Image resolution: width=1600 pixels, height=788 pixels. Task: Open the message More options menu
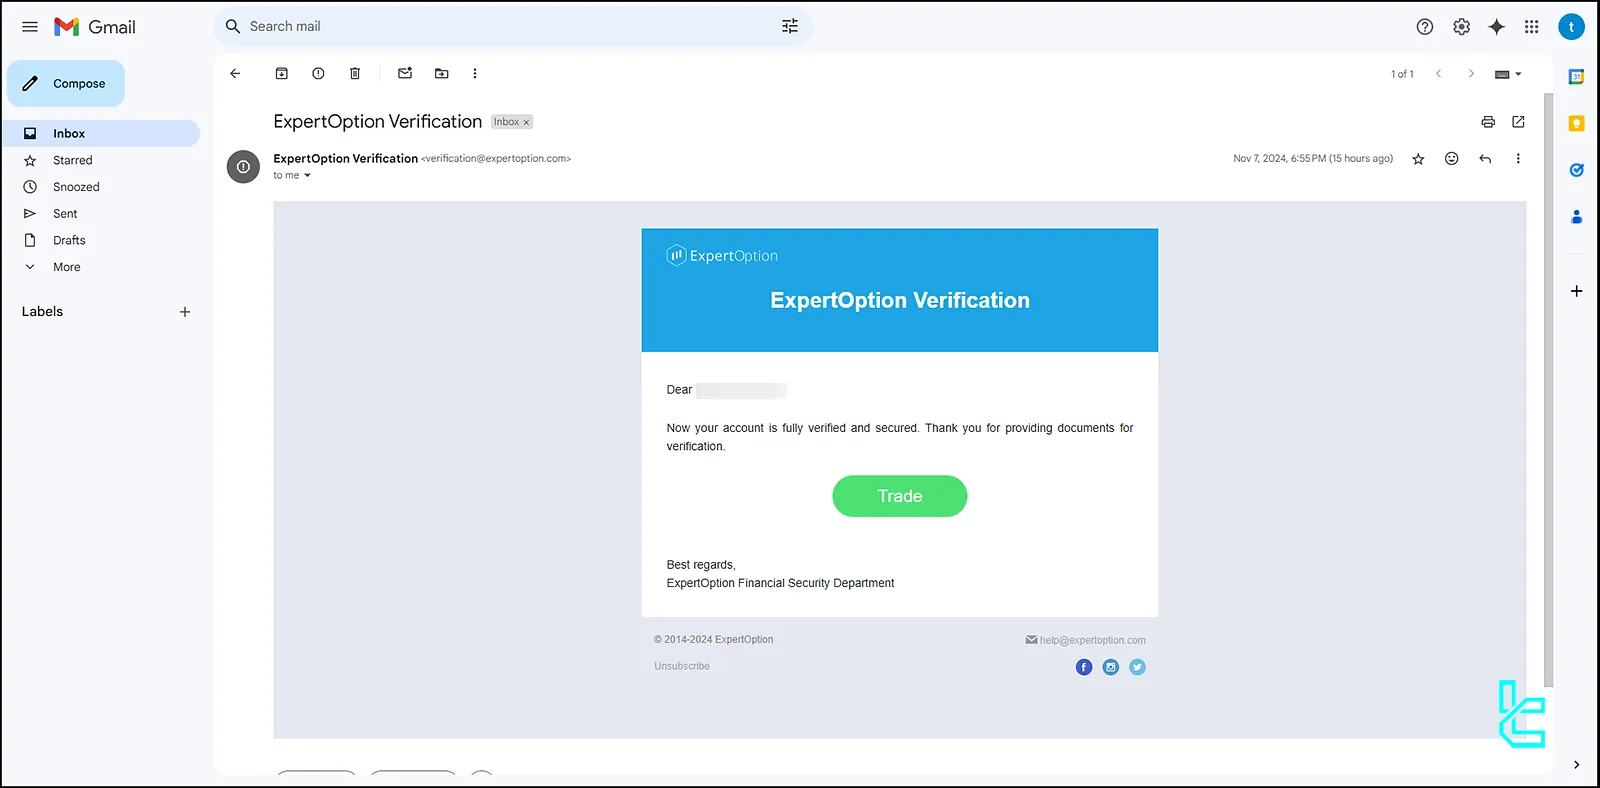(x=1518, y=159)
